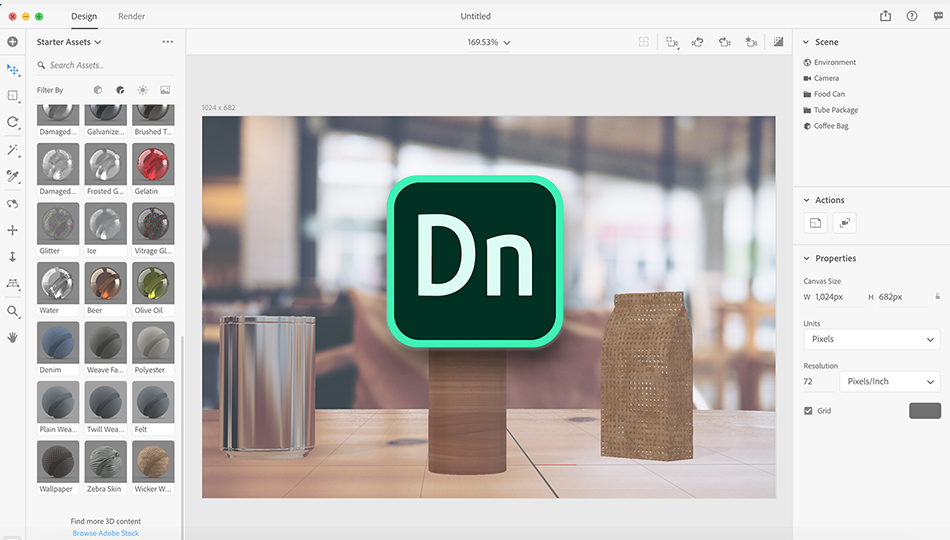Select the Select and Move tool
Viewport: 950px width, 540px height.
(13, 70)
